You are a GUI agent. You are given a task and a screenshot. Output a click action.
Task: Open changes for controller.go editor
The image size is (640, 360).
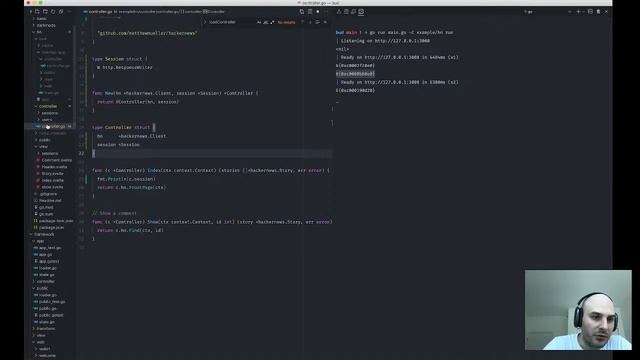302,12
